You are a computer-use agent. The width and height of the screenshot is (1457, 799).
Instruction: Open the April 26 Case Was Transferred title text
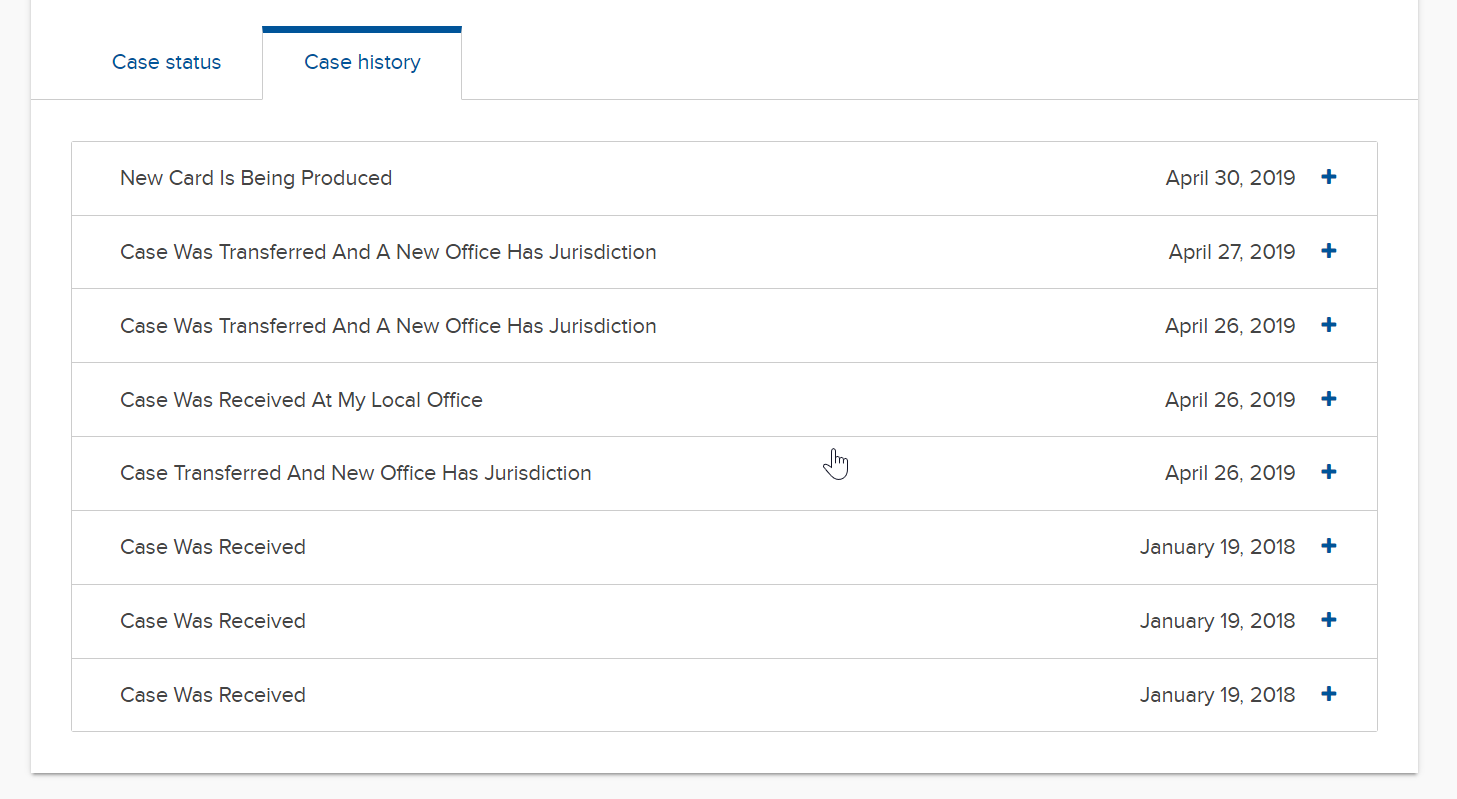point(388,326)
